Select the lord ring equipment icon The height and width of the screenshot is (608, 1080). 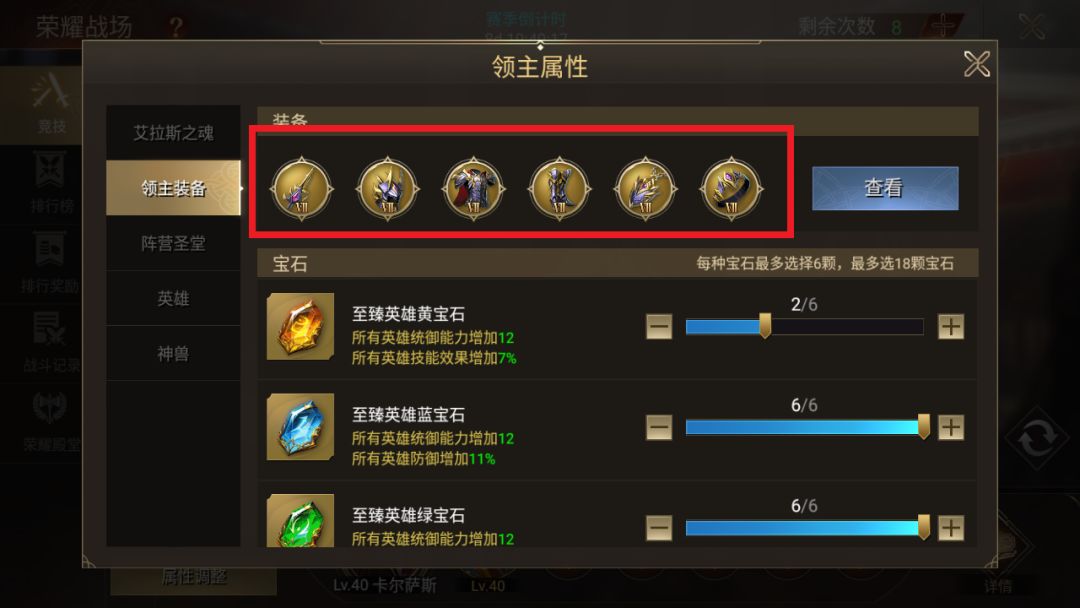pyautogui.click(x=731, y=188)
